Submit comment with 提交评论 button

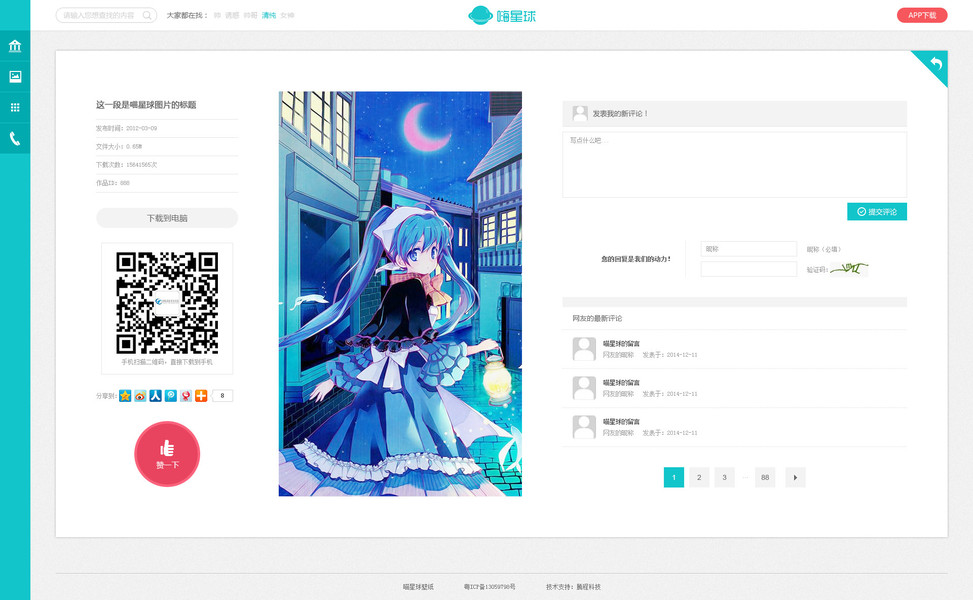coord(877,212)
